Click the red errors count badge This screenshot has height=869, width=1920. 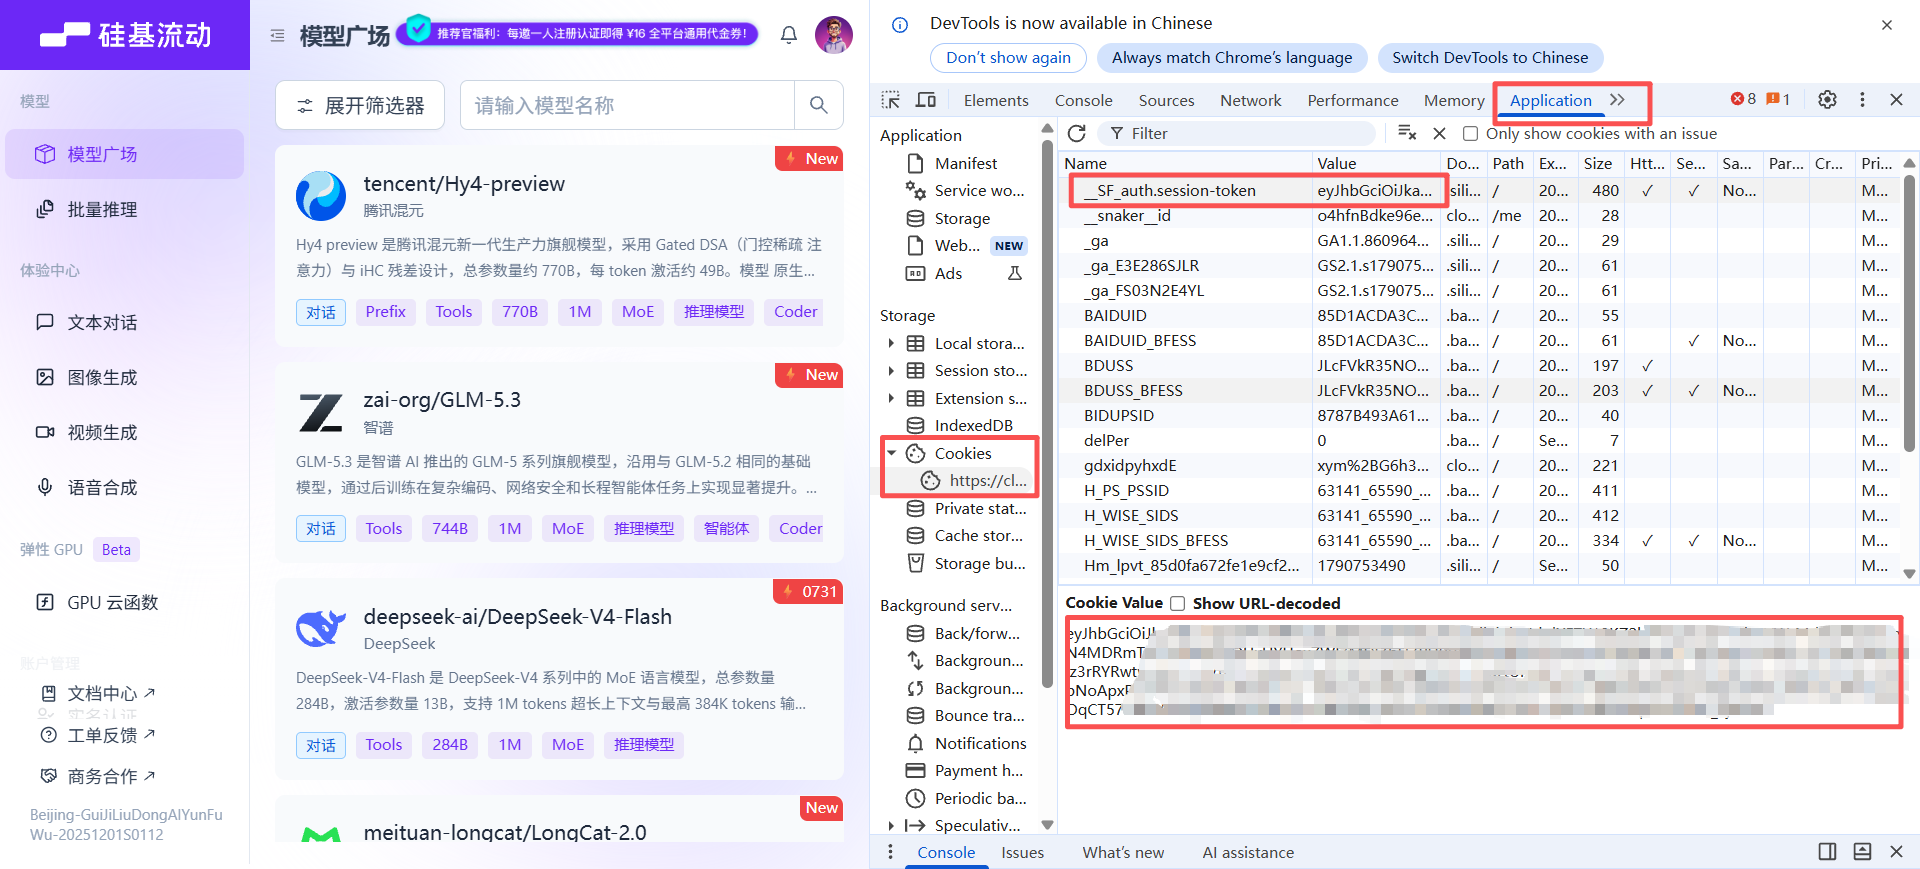tap(1743, 99)
